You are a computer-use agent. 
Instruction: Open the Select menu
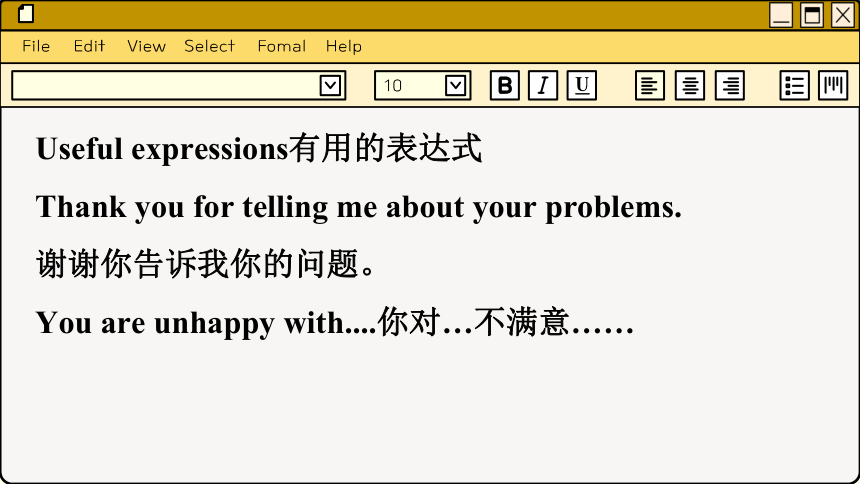point(210,46)
